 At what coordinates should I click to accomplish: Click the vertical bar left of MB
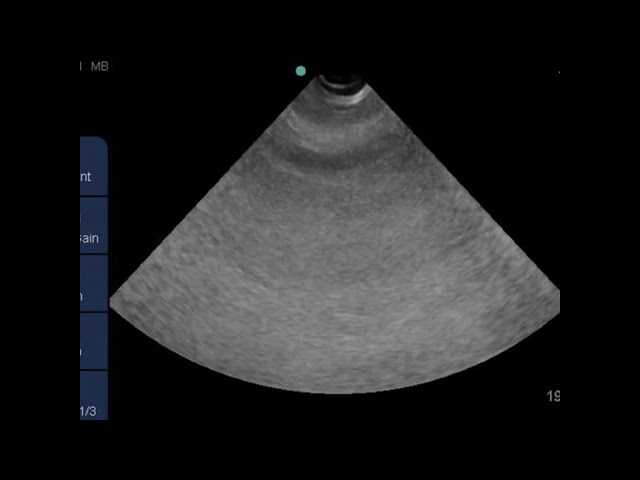click(81, 66)
